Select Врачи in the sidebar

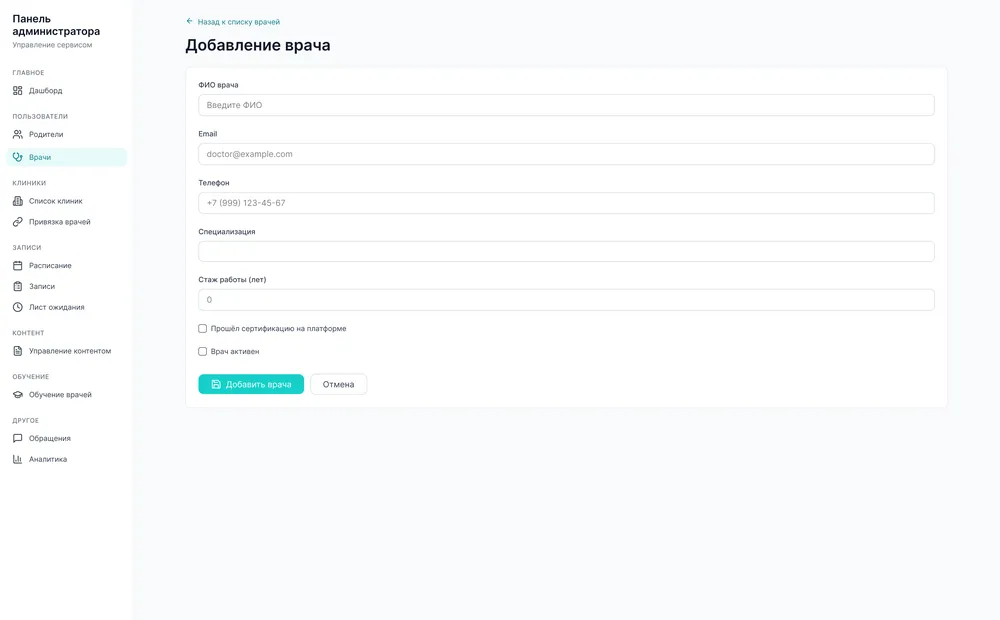click(x=66, y=157)
